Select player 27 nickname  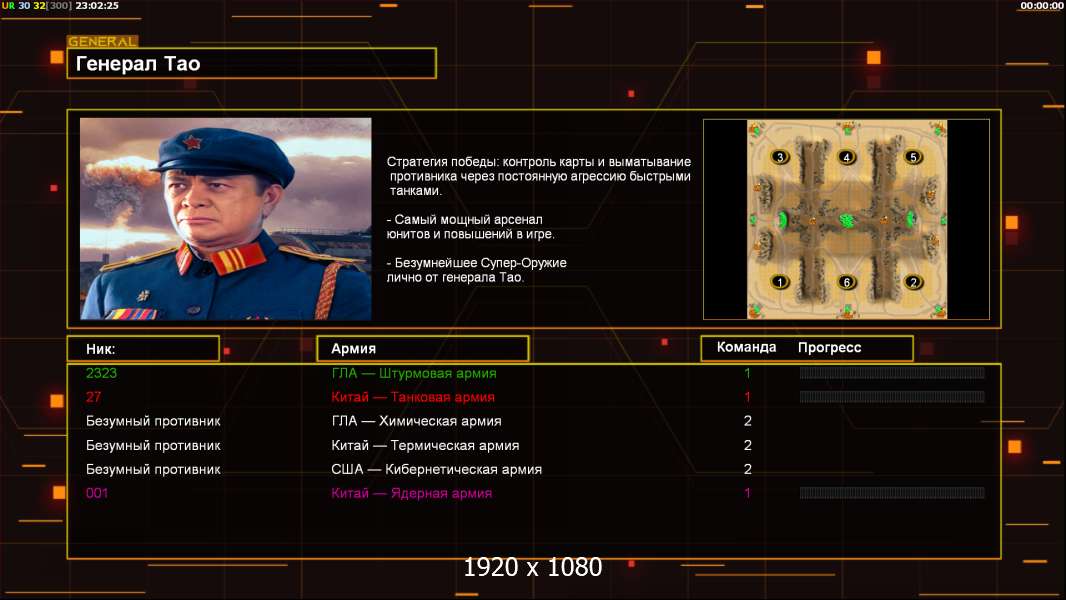tap(93, 397)
